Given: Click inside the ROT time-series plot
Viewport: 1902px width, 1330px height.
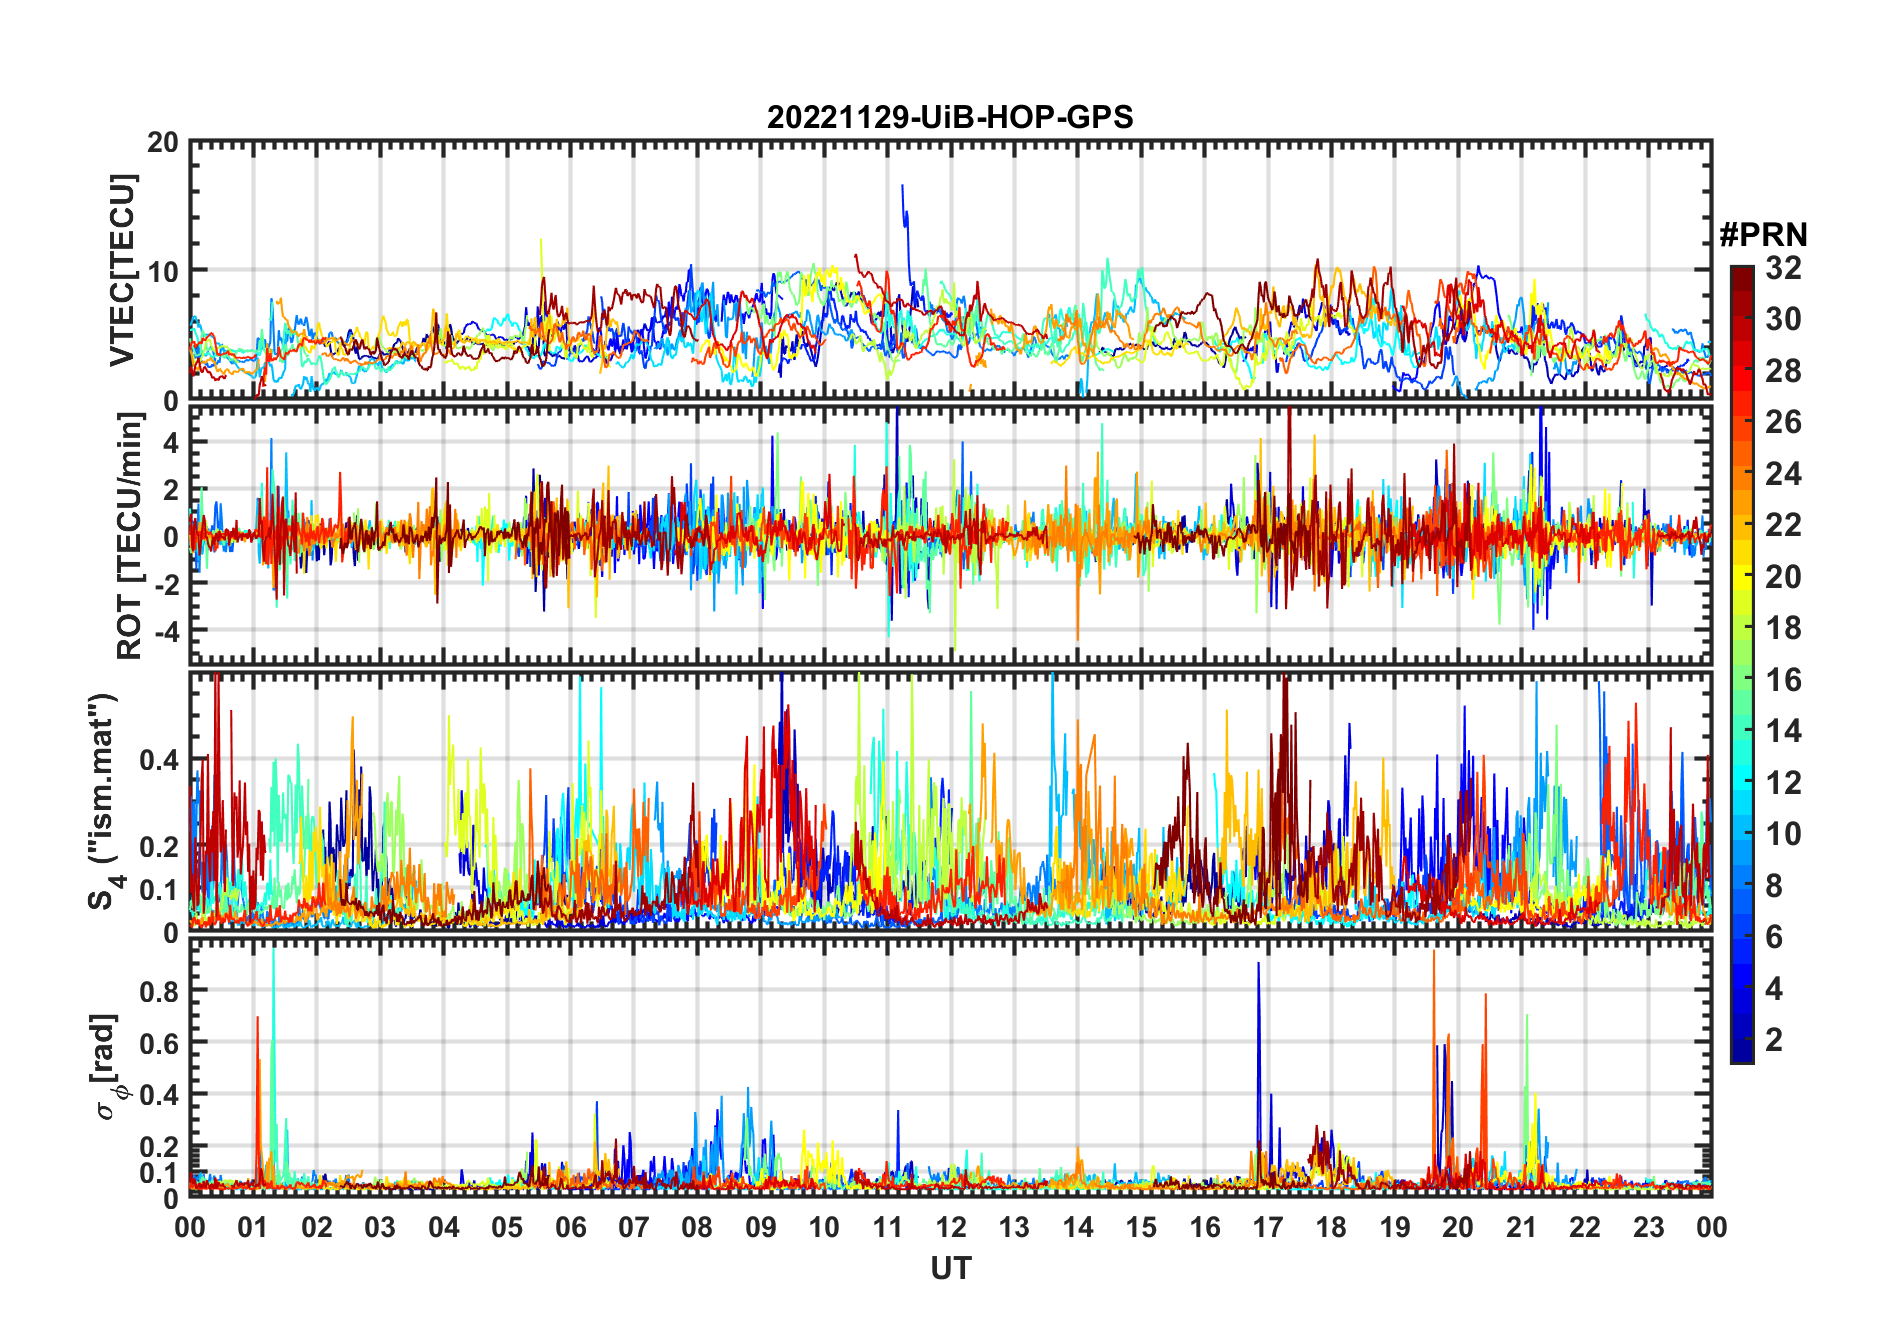Looking at the screenshot, I should coord(951,535).
